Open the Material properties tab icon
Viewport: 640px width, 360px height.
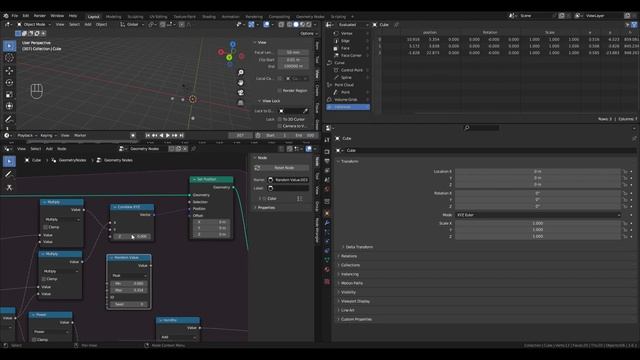(x=327, y=269)
